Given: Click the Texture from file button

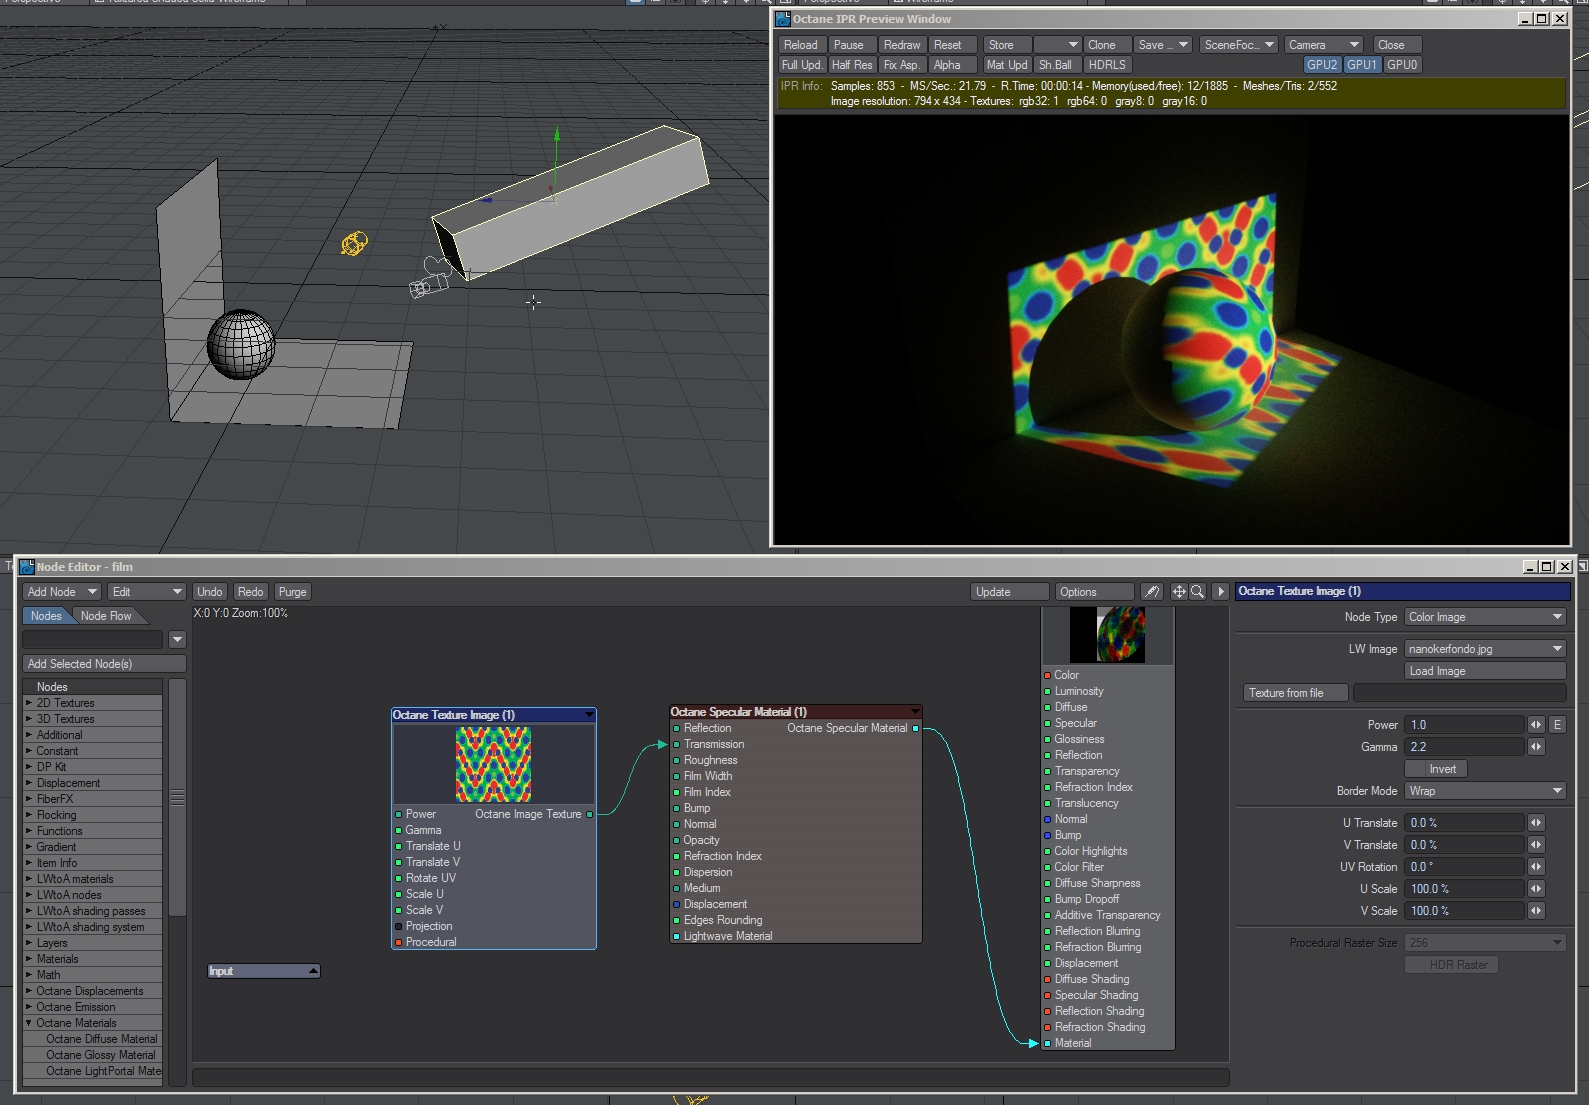Looking at the screenshot, I should coord(1296,693).
